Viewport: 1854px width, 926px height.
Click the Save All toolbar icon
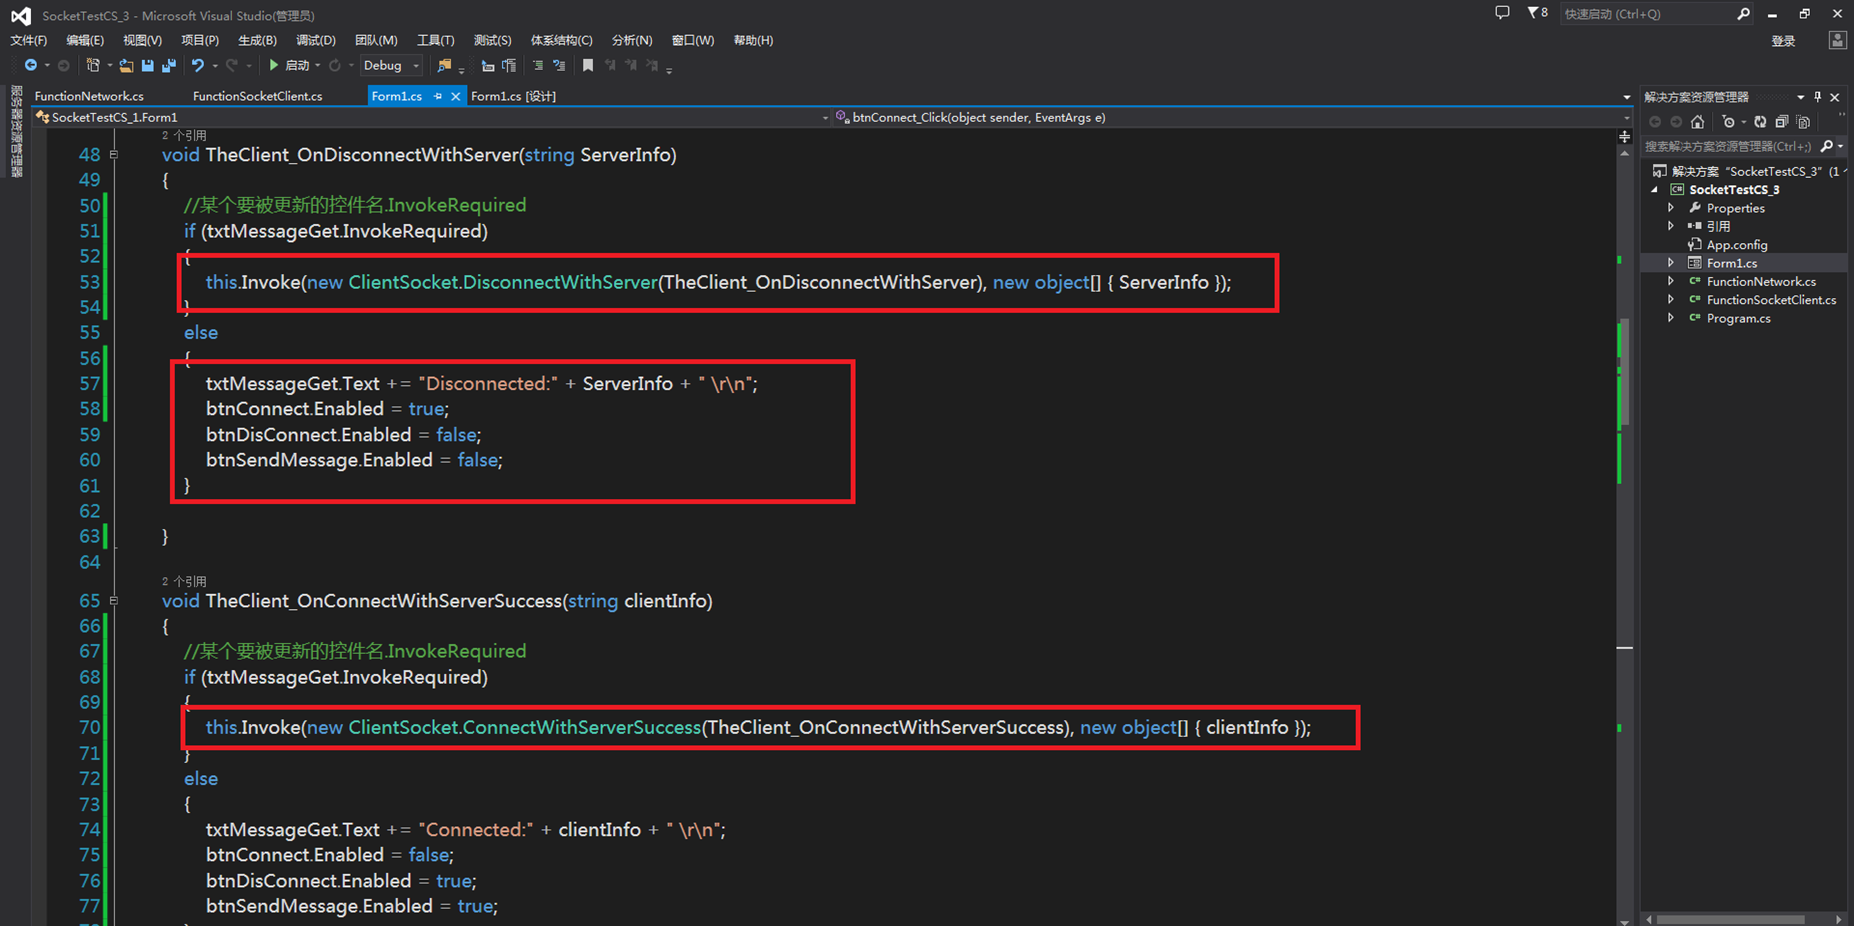(169, 66)
